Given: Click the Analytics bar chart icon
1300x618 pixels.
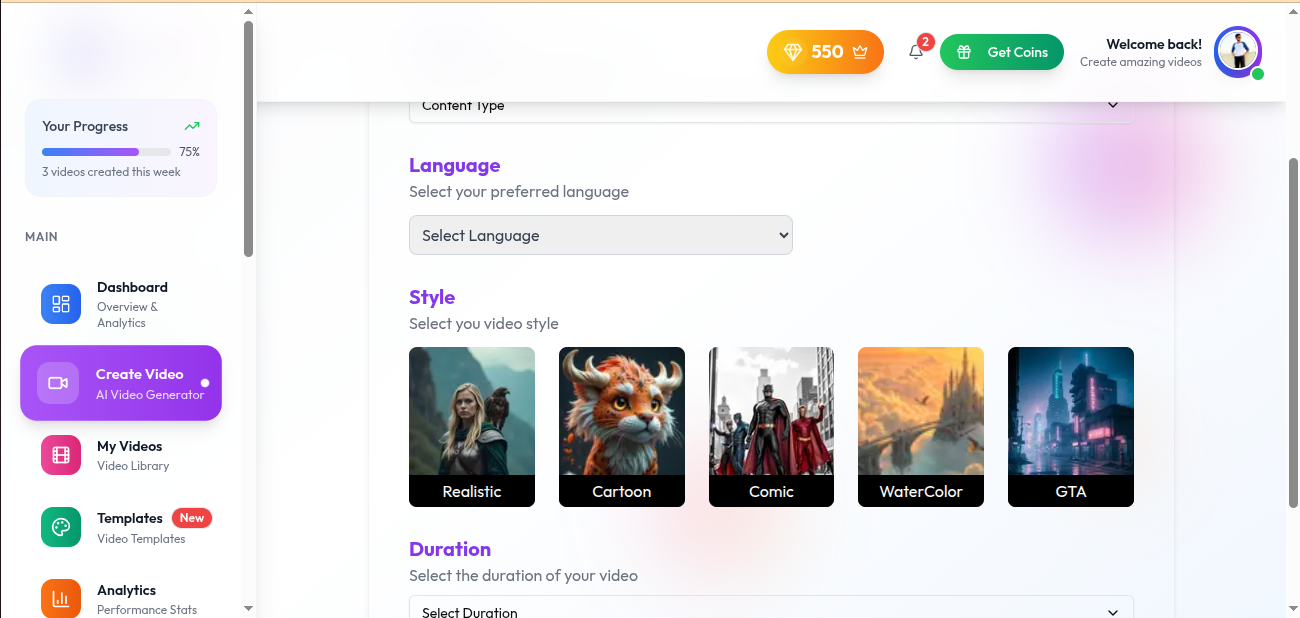Looking at the screenshot, I should pyautogui.click(x=61, y=598).
